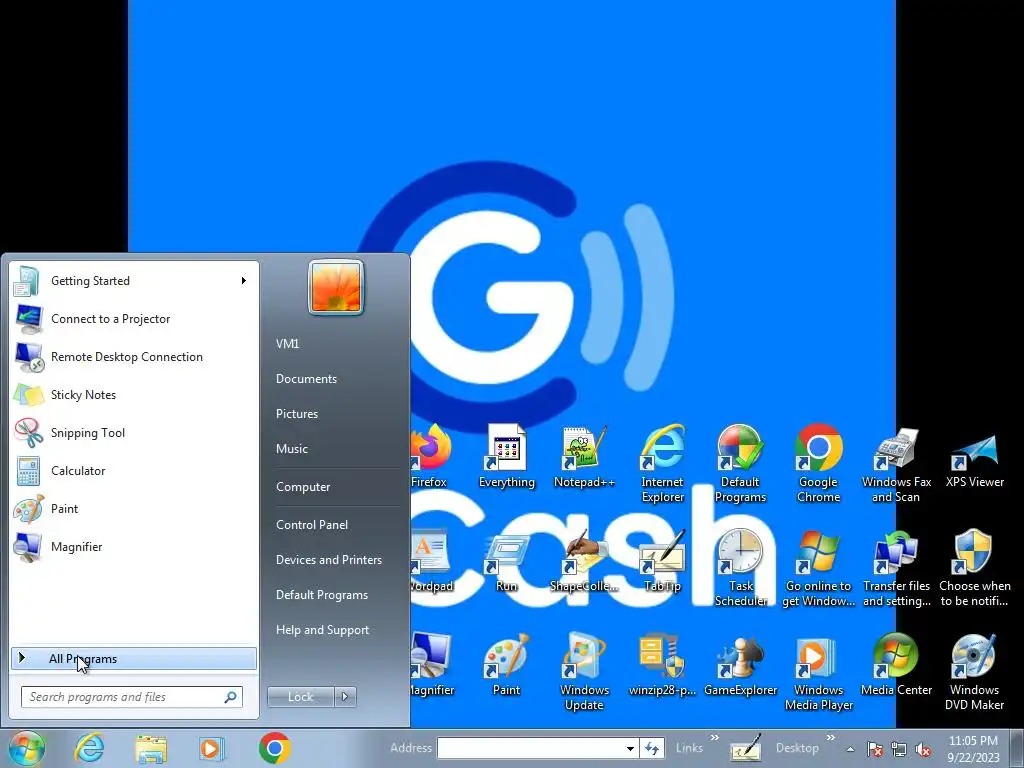Click the Search programs and files box
The image size is (1024, 768).
131,697
